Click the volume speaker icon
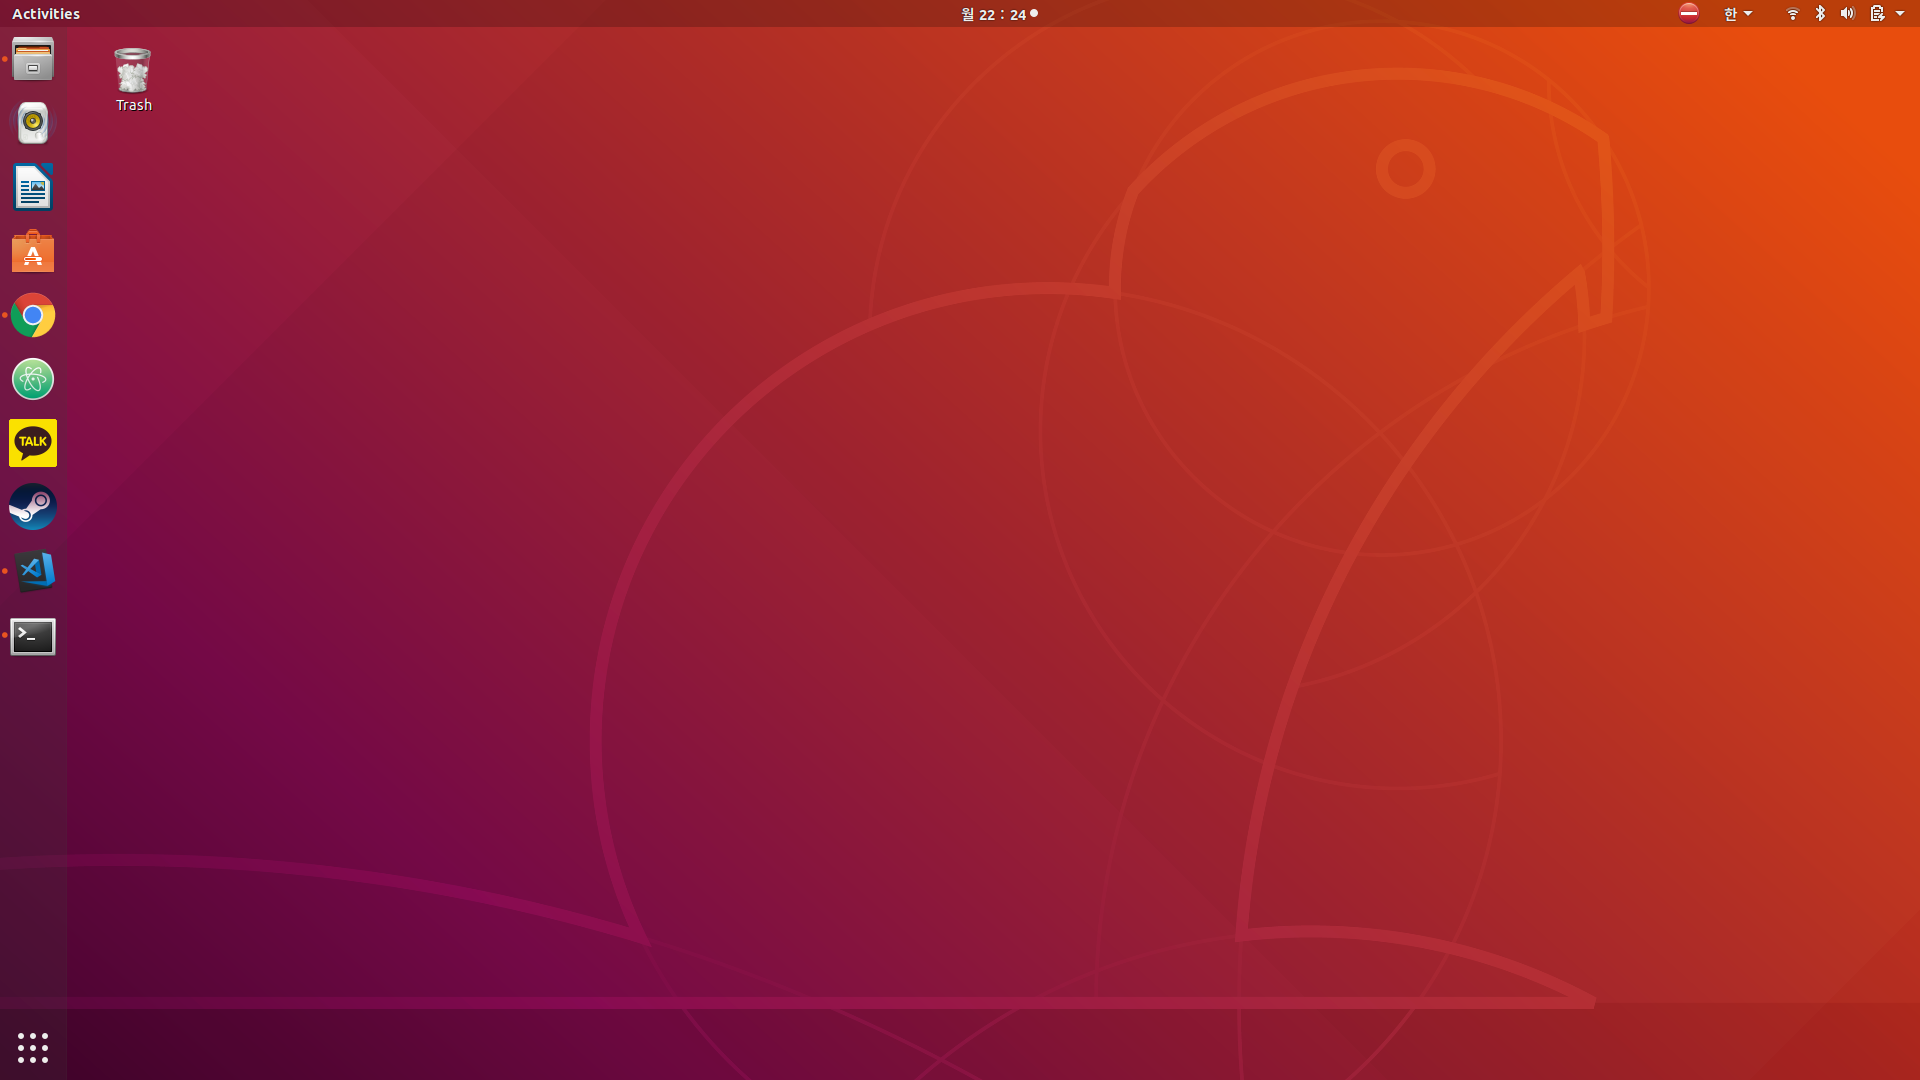 coord(1847,14)
